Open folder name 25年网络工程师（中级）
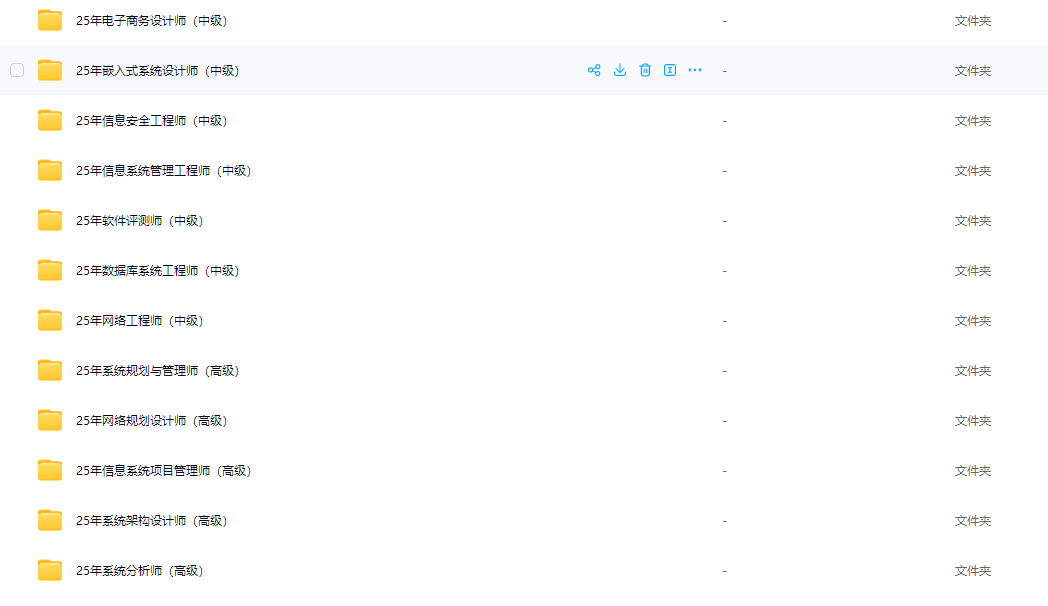The width and height of the screenshot is (1048, 606). pyautogui.click(x=140, y=321)
